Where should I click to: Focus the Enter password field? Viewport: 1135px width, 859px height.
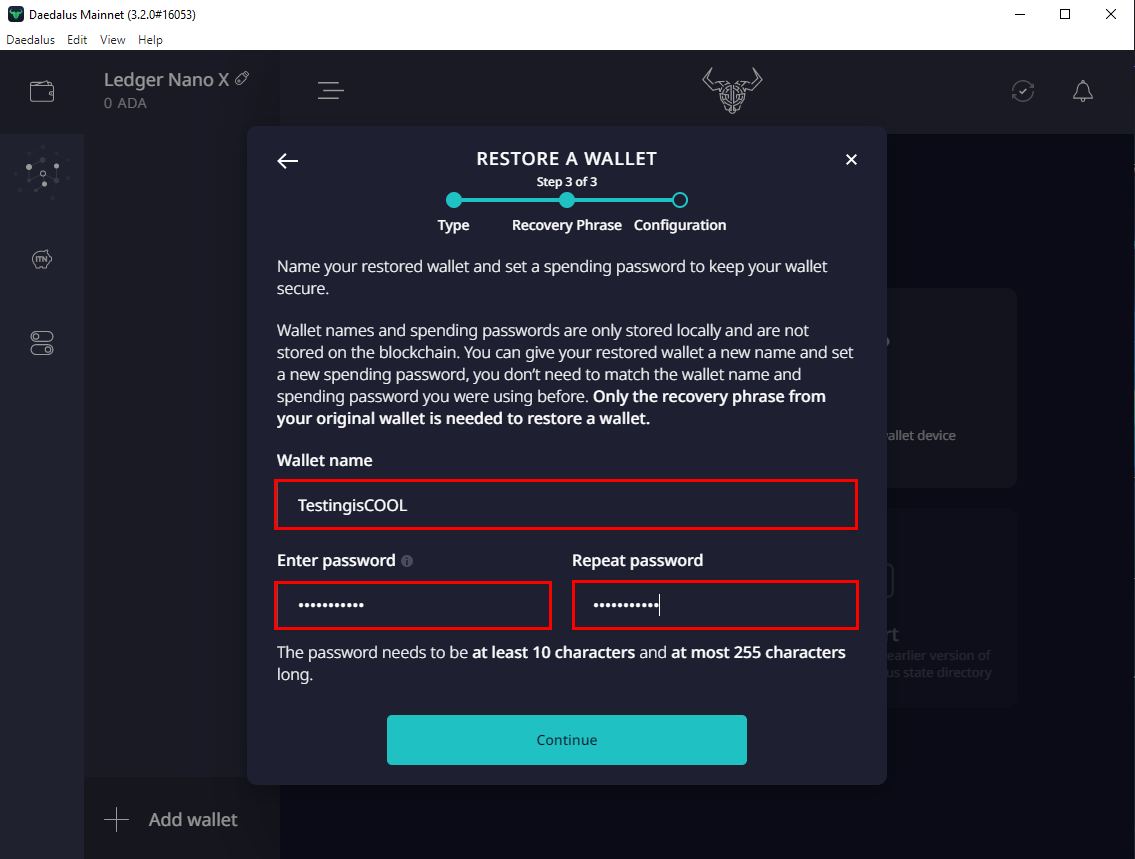(413, 606)
